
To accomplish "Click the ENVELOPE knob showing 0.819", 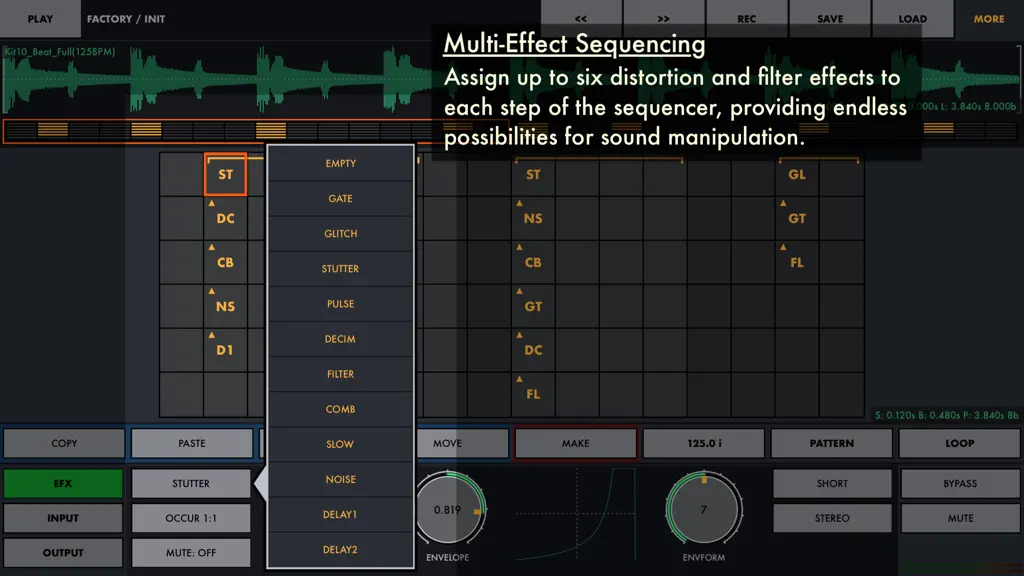I will [x=448, y=509].
